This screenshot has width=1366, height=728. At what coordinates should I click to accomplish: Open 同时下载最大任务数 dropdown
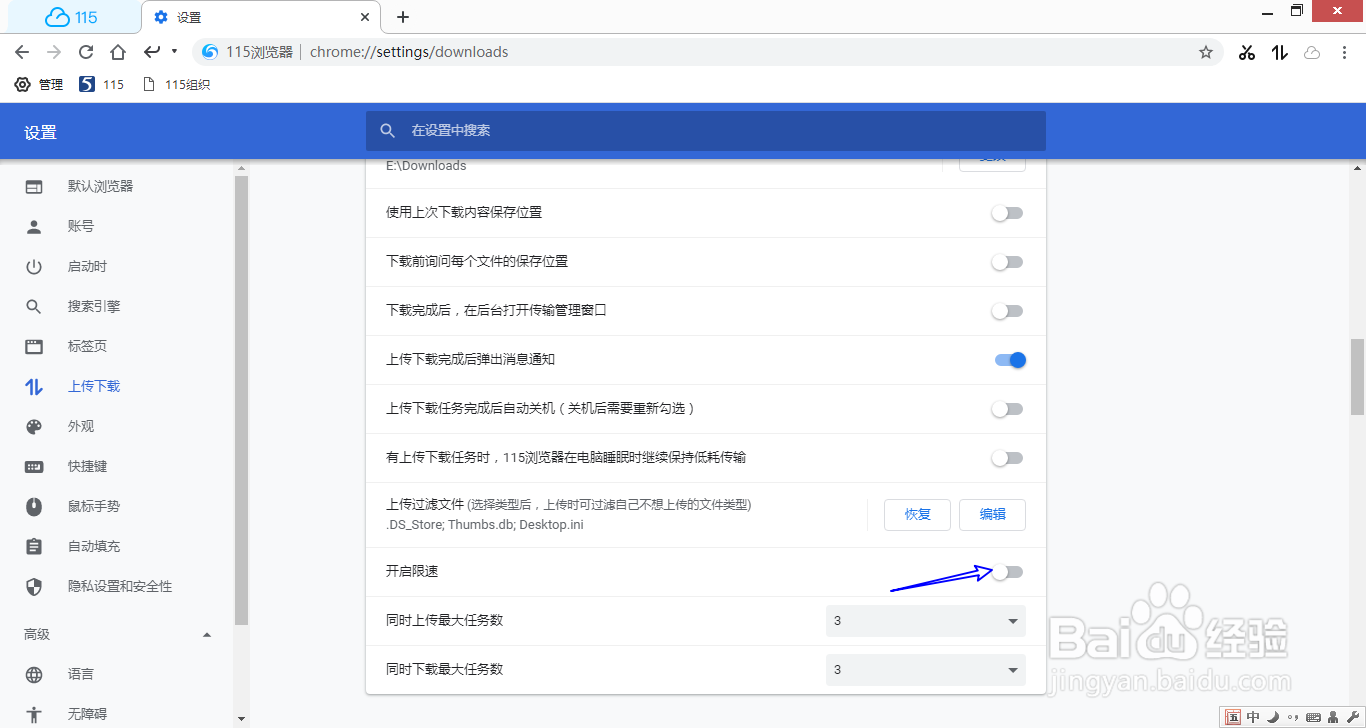point(924,669)
